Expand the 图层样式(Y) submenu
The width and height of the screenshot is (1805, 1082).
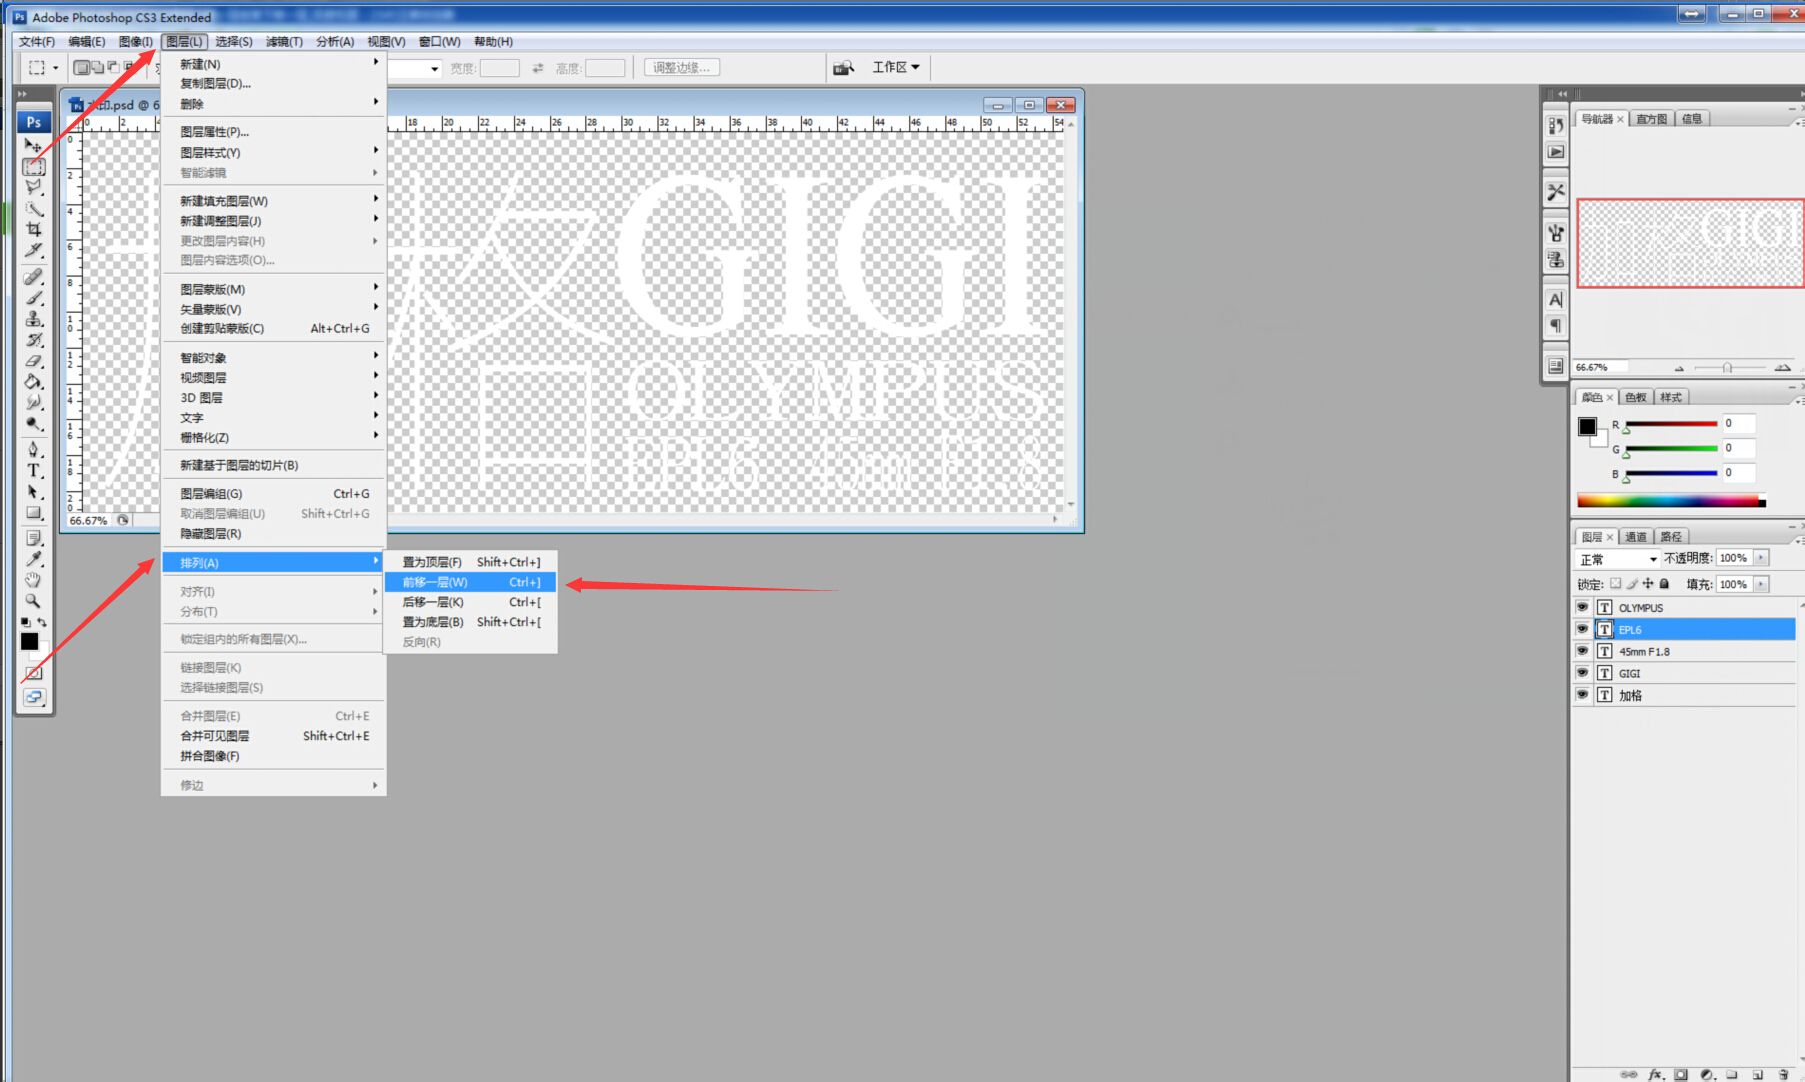click(274, 153)
